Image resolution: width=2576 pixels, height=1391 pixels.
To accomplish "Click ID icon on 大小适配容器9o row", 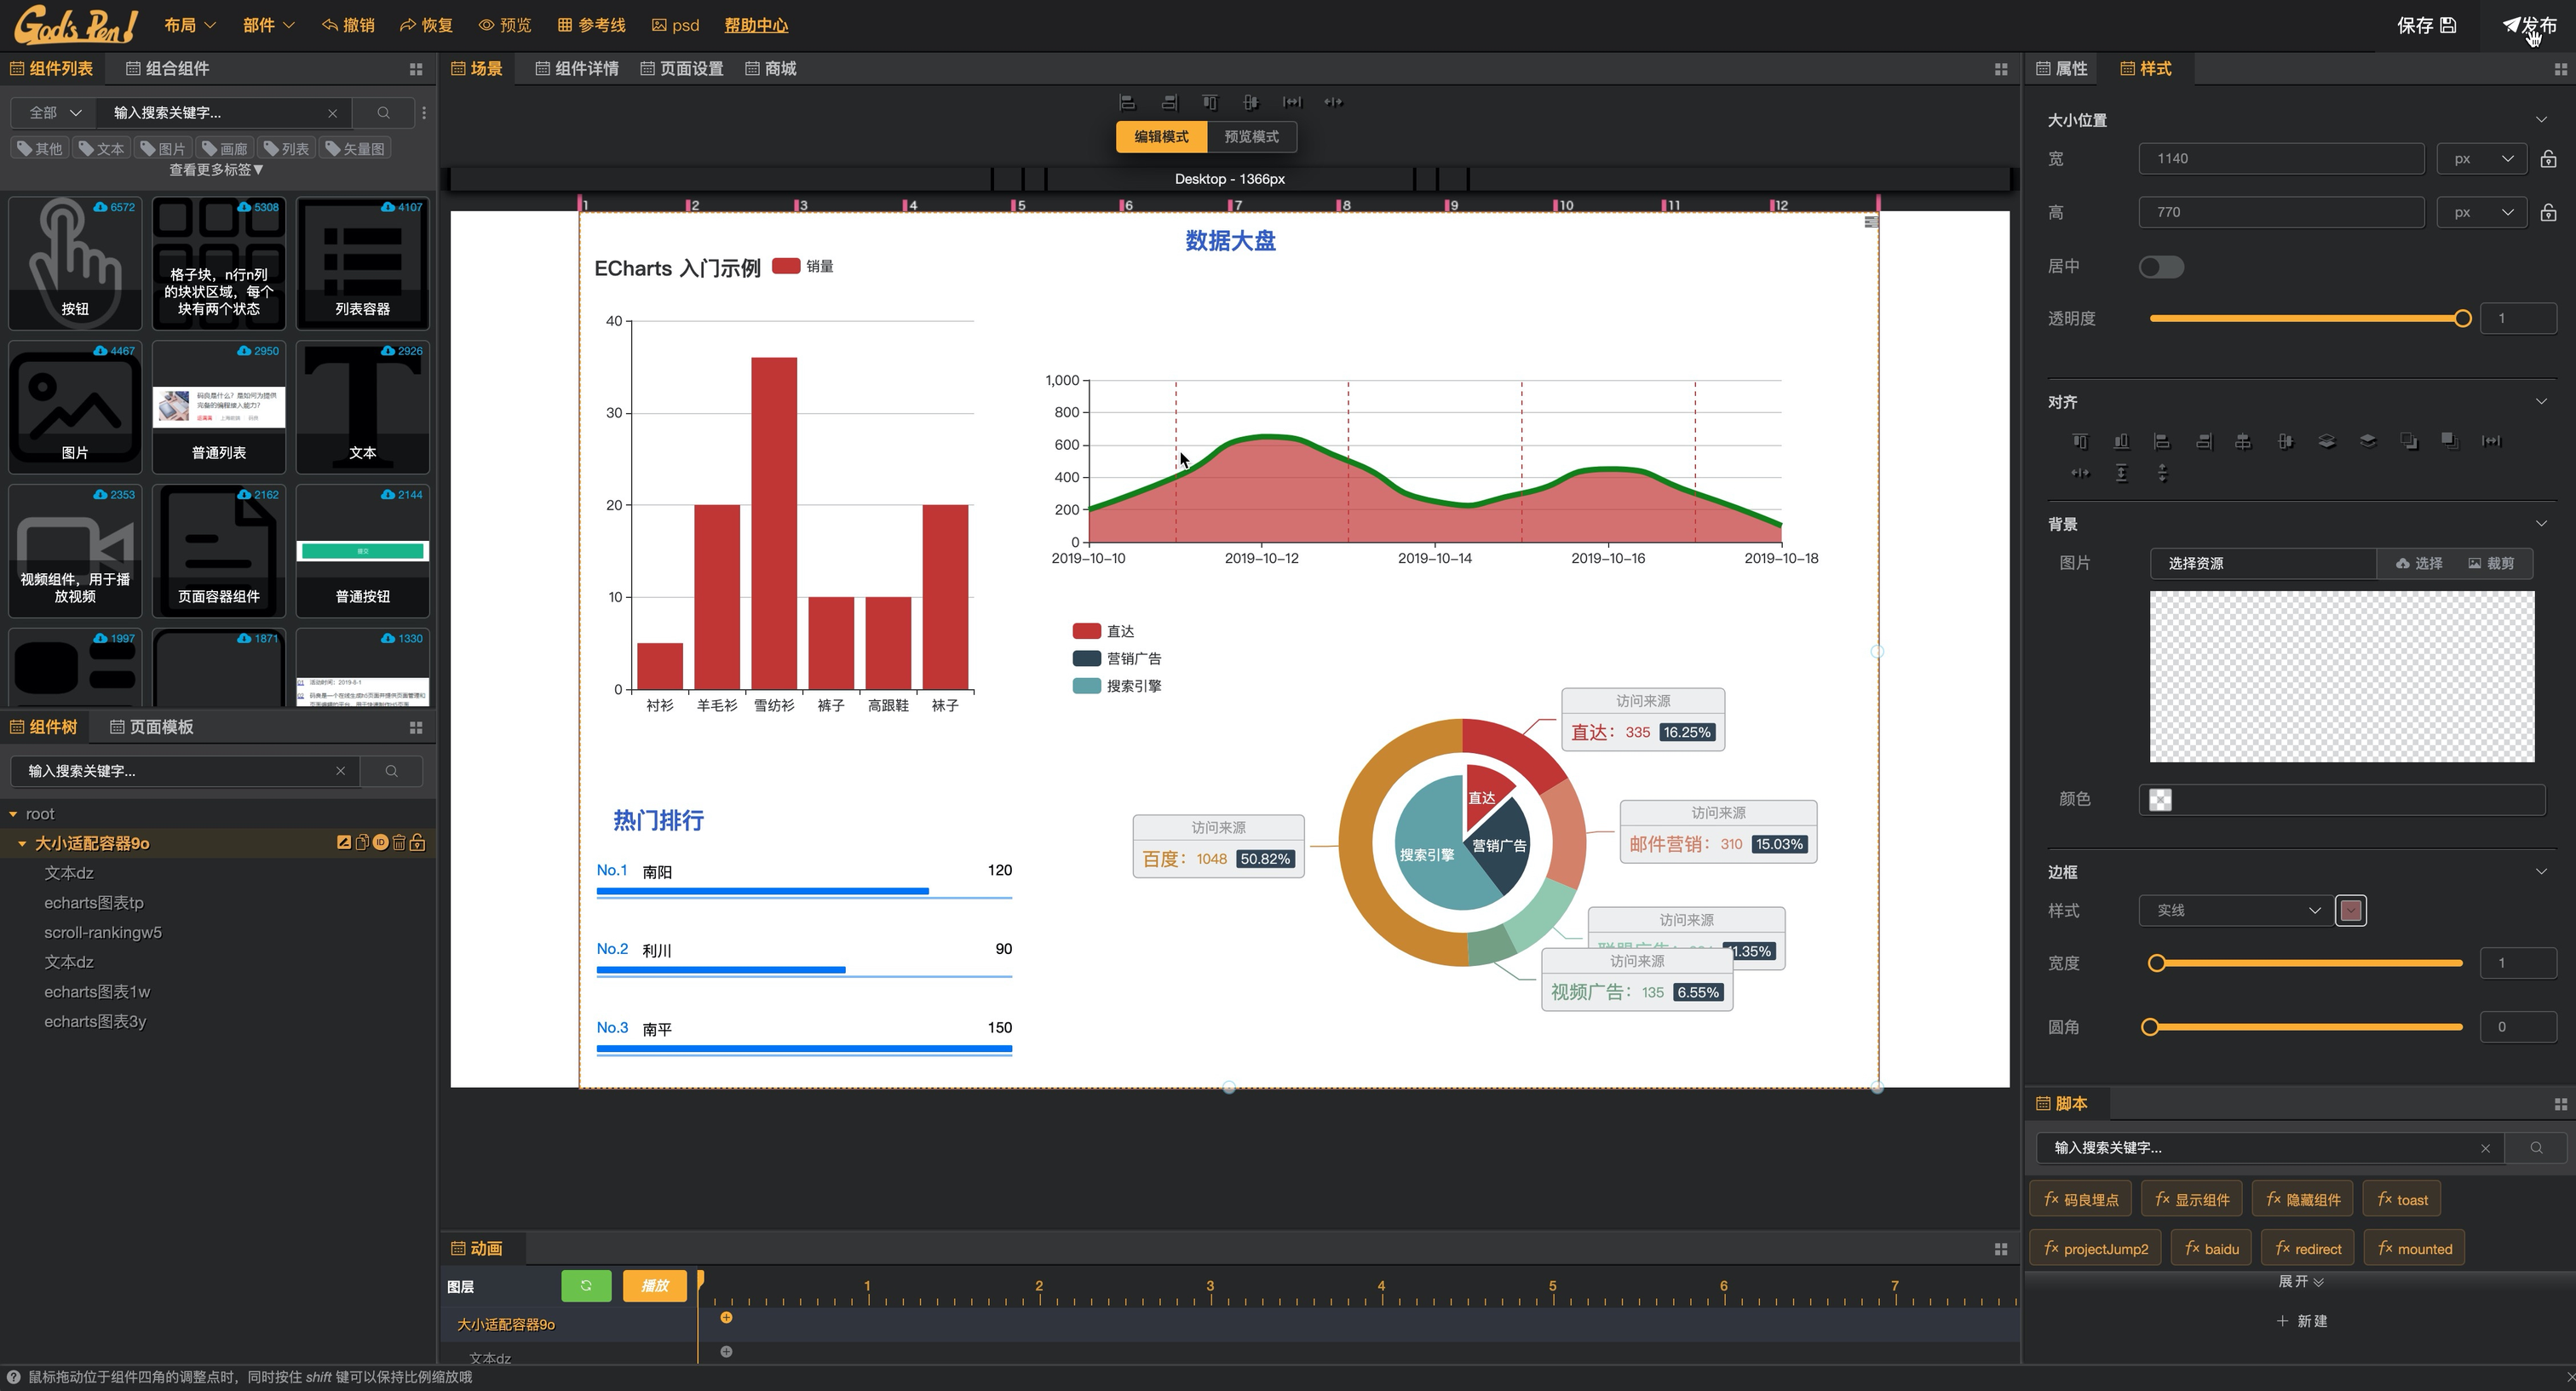I will (x=380, y=843).
